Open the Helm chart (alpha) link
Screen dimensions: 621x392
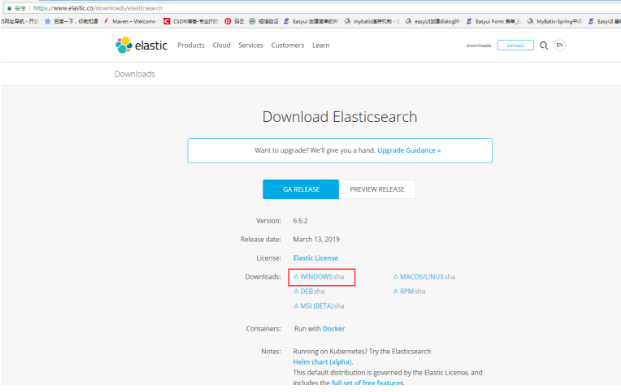(x=322, y=362)
